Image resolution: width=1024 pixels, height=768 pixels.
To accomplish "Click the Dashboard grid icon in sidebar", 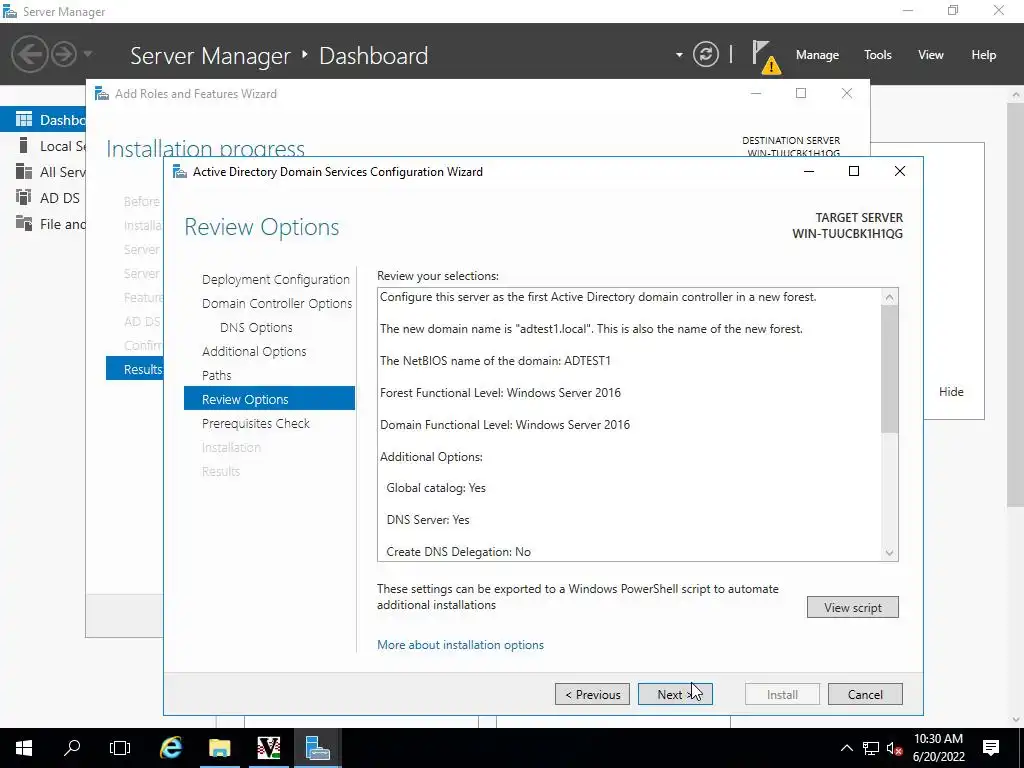I will [24, 119].
